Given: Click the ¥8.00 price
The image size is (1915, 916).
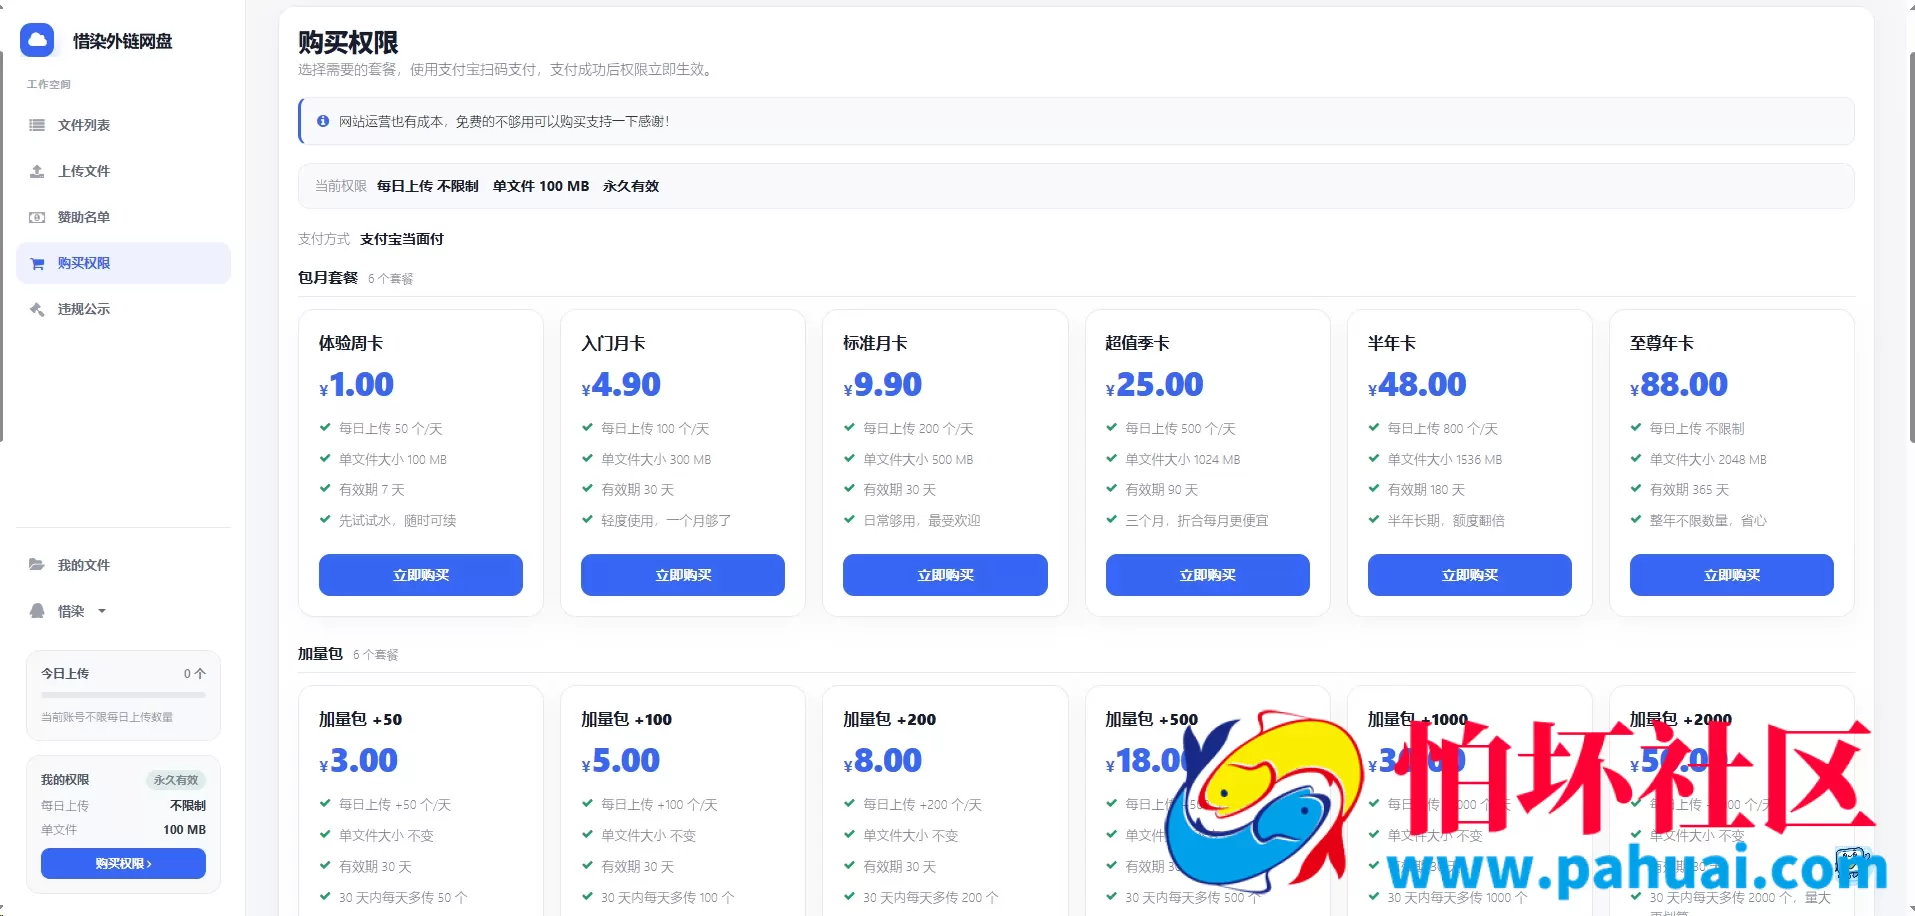Looking at the screenshot, I should (883, 761).
